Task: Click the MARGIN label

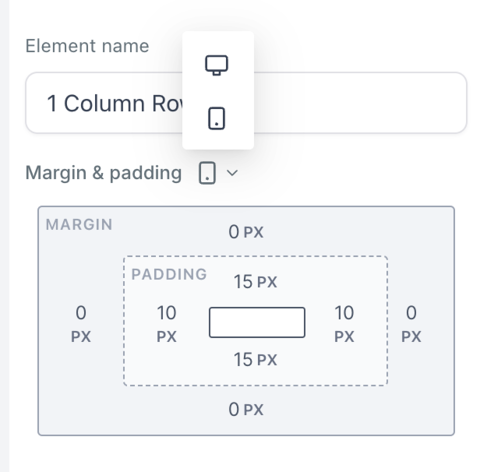Action: [79, 225]
